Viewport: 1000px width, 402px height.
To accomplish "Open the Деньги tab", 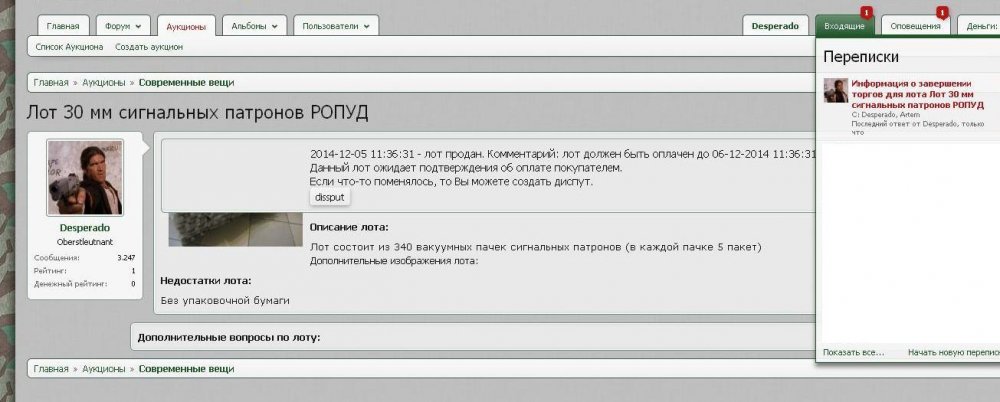I will [981, 26].
